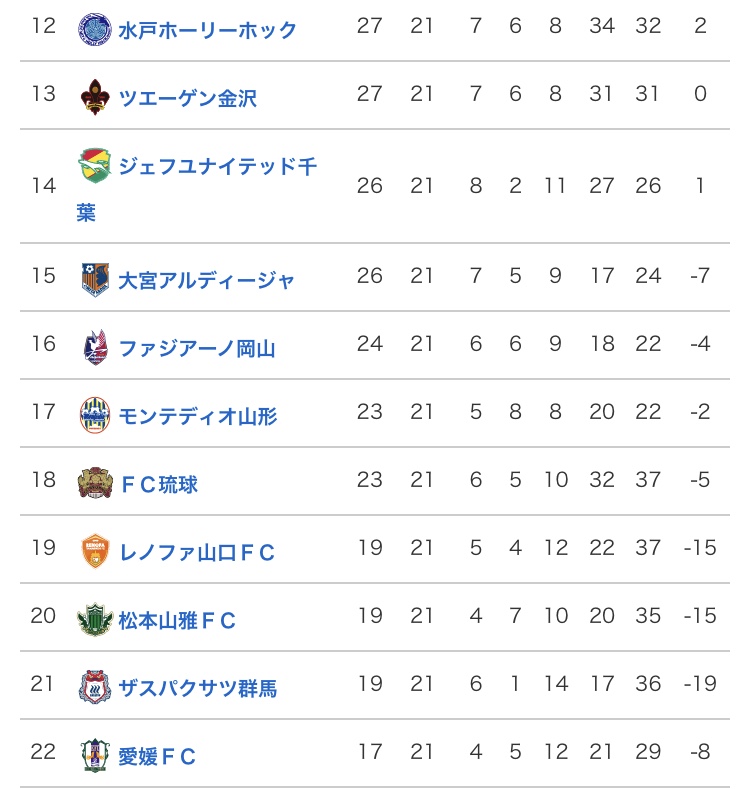Click the FC Ryukyu shisa crest
The width and height of the screenshot is (750, 789).
(x=95, y=483)
